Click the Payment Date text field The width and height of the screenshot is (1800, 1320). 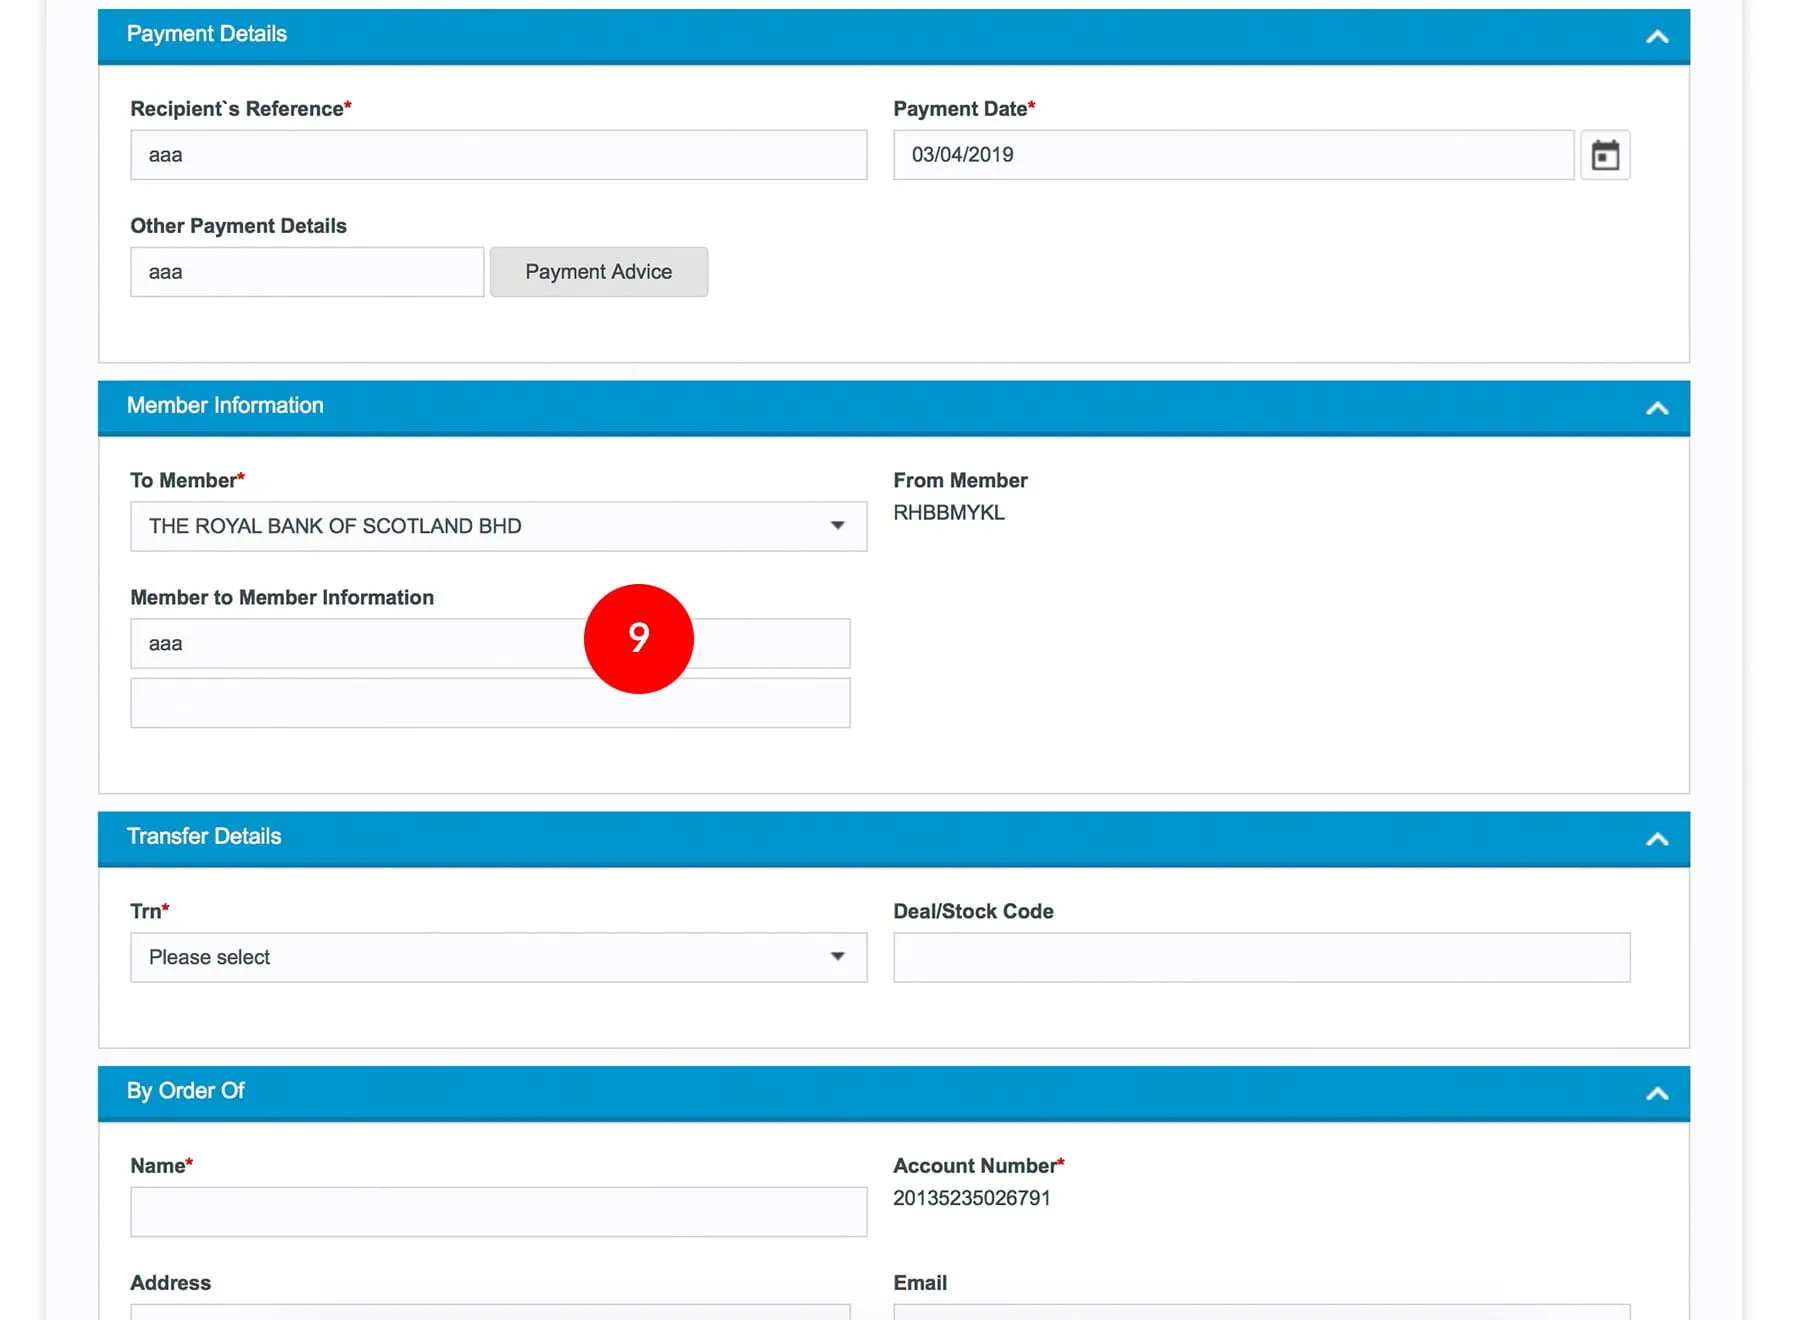click(x=1232, y=155)
